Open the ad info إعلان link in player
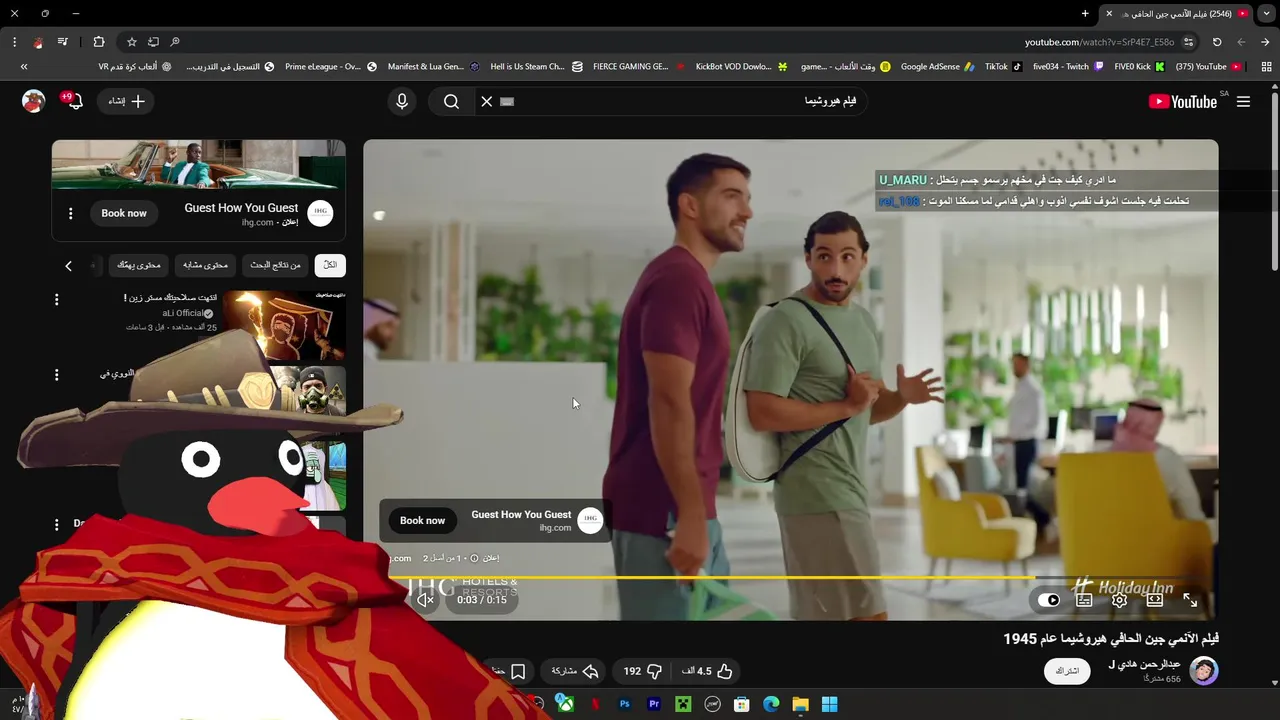1280x720 pixels. [484, 558]
